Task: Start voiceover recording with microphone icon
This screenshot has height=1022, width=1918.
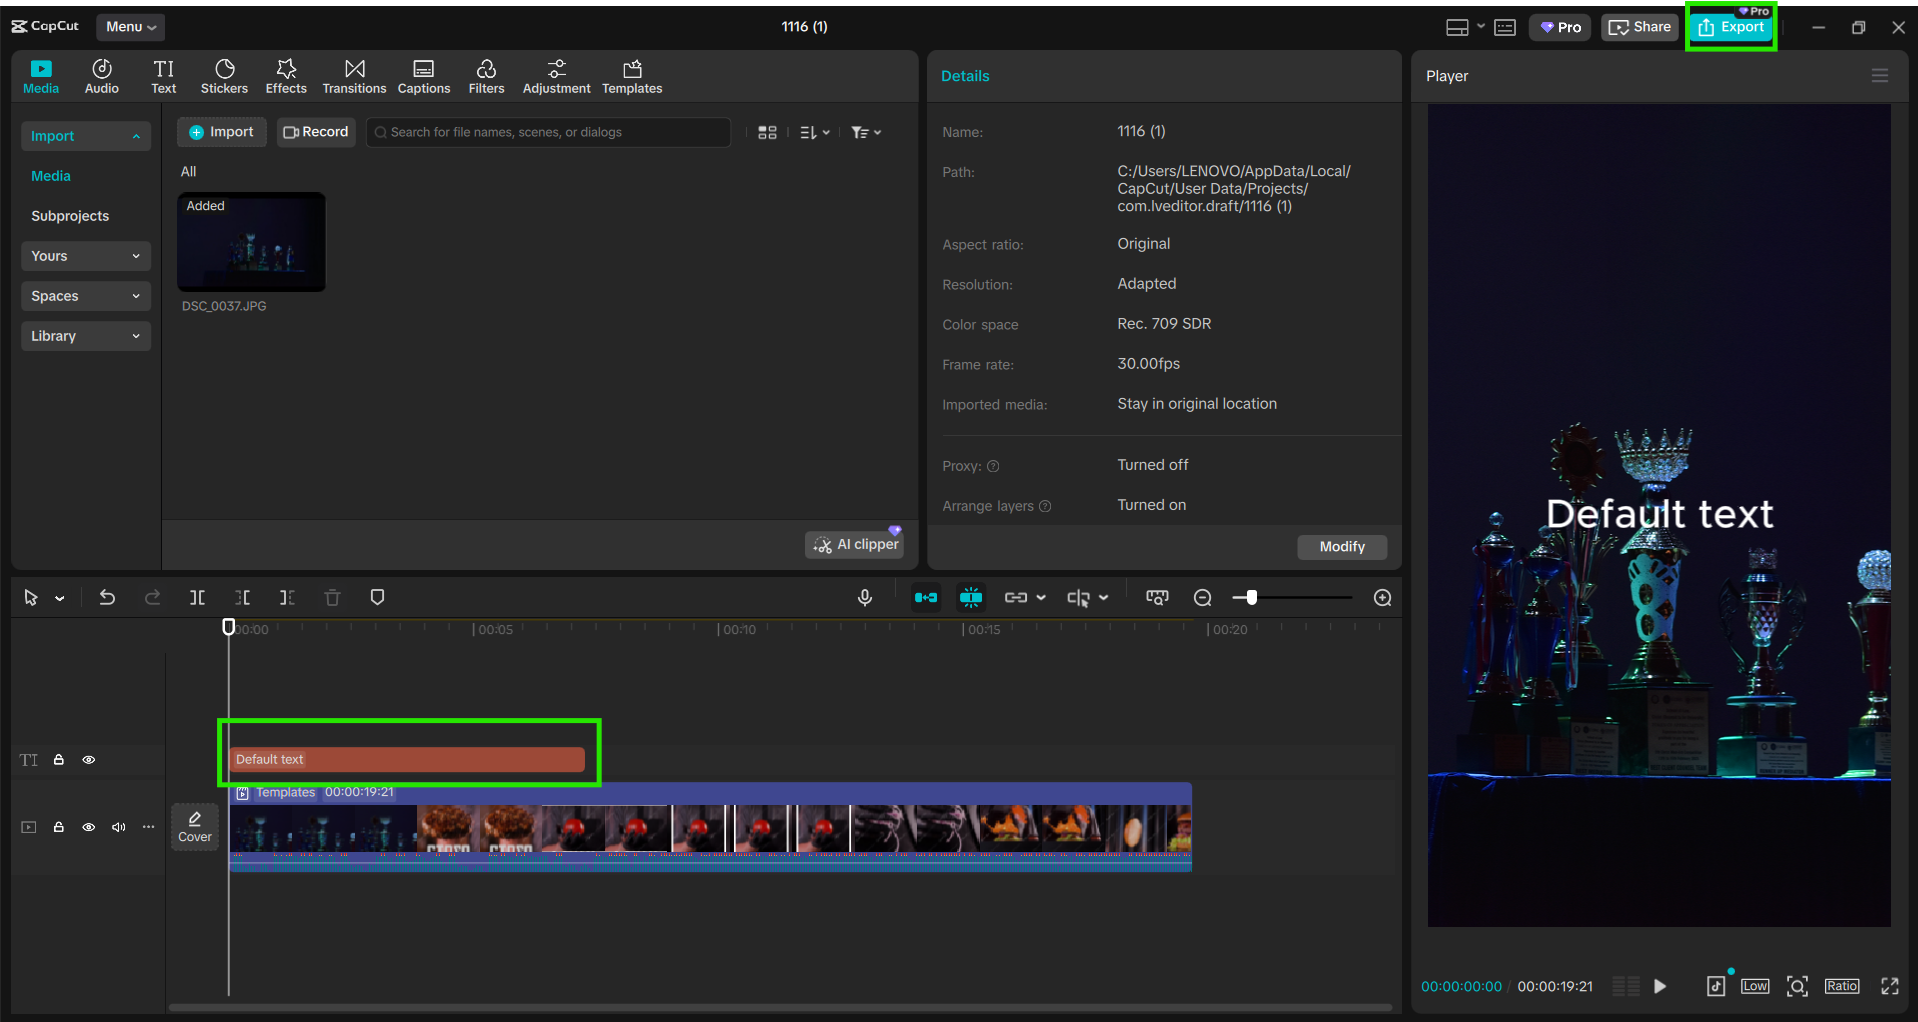Action: coord(865,598)
